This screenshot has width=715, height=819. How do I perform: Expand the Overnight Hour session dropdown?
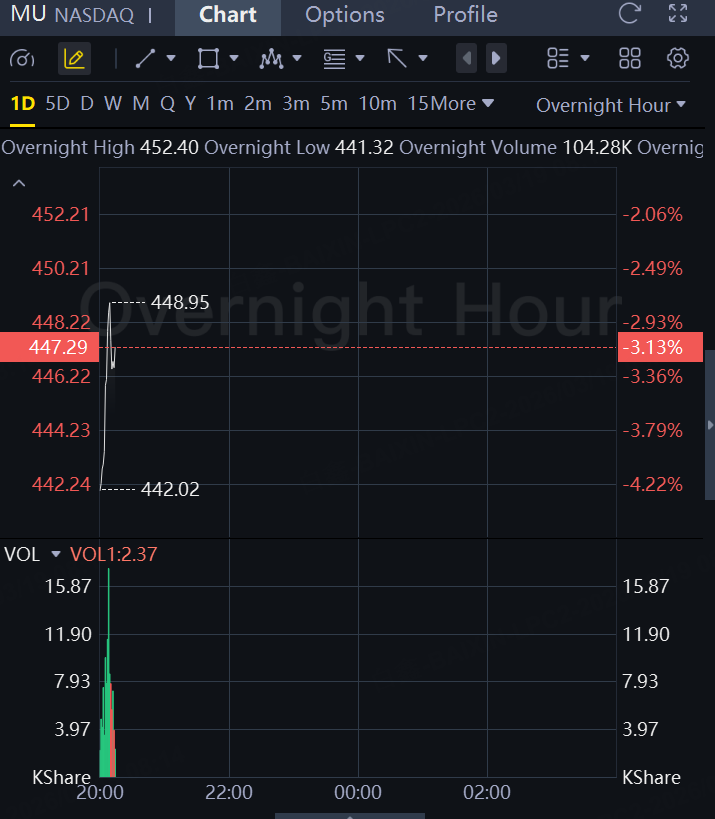tap(611, 105)
